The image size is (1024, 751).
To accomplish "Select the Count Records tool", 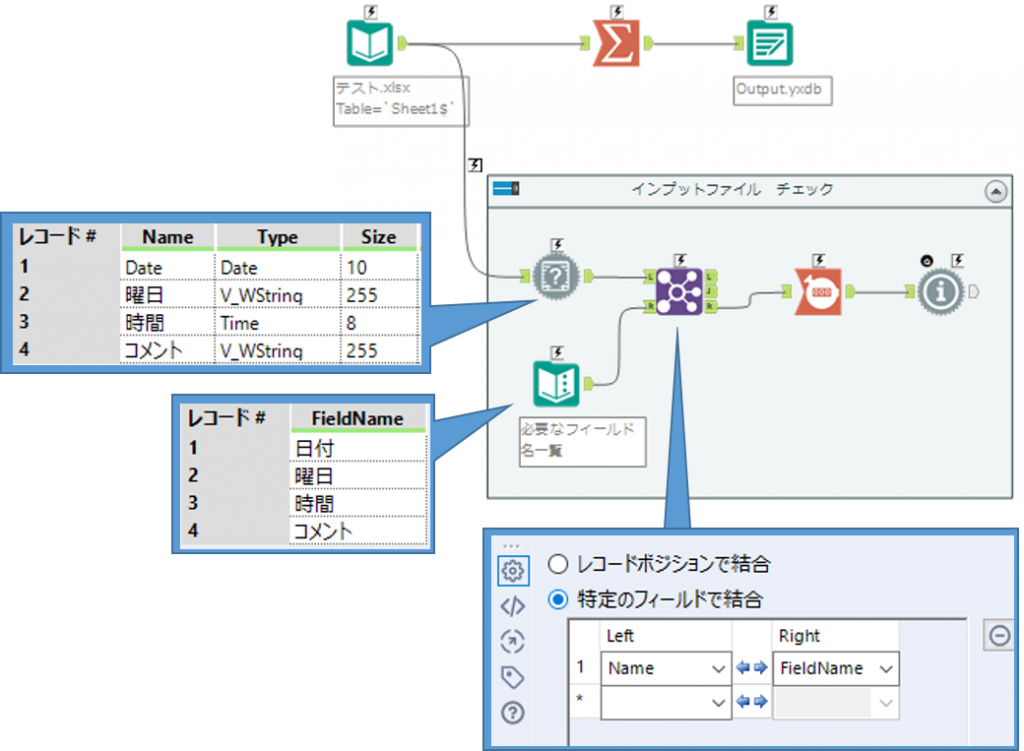I will (x=818, y=291).
